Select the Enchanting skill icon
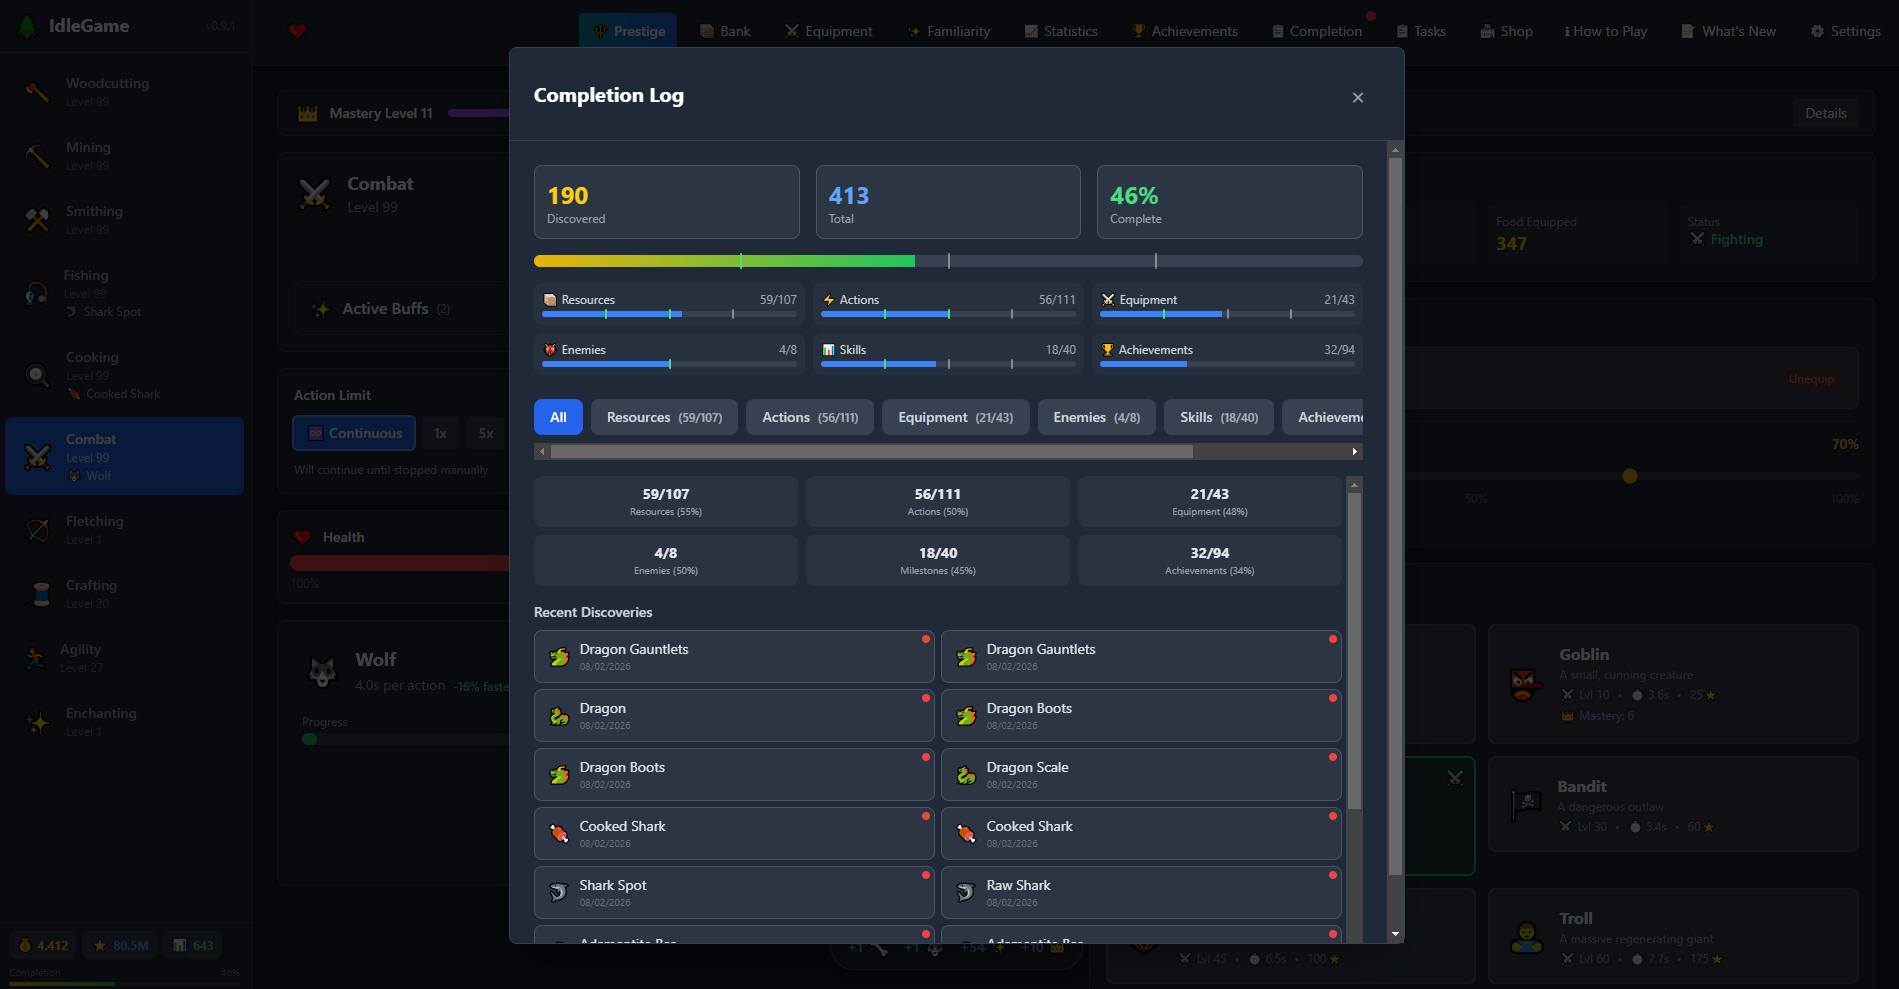The height and width of the screenshot is (989, 1899). pyautogui.click(x=37, y=722)
